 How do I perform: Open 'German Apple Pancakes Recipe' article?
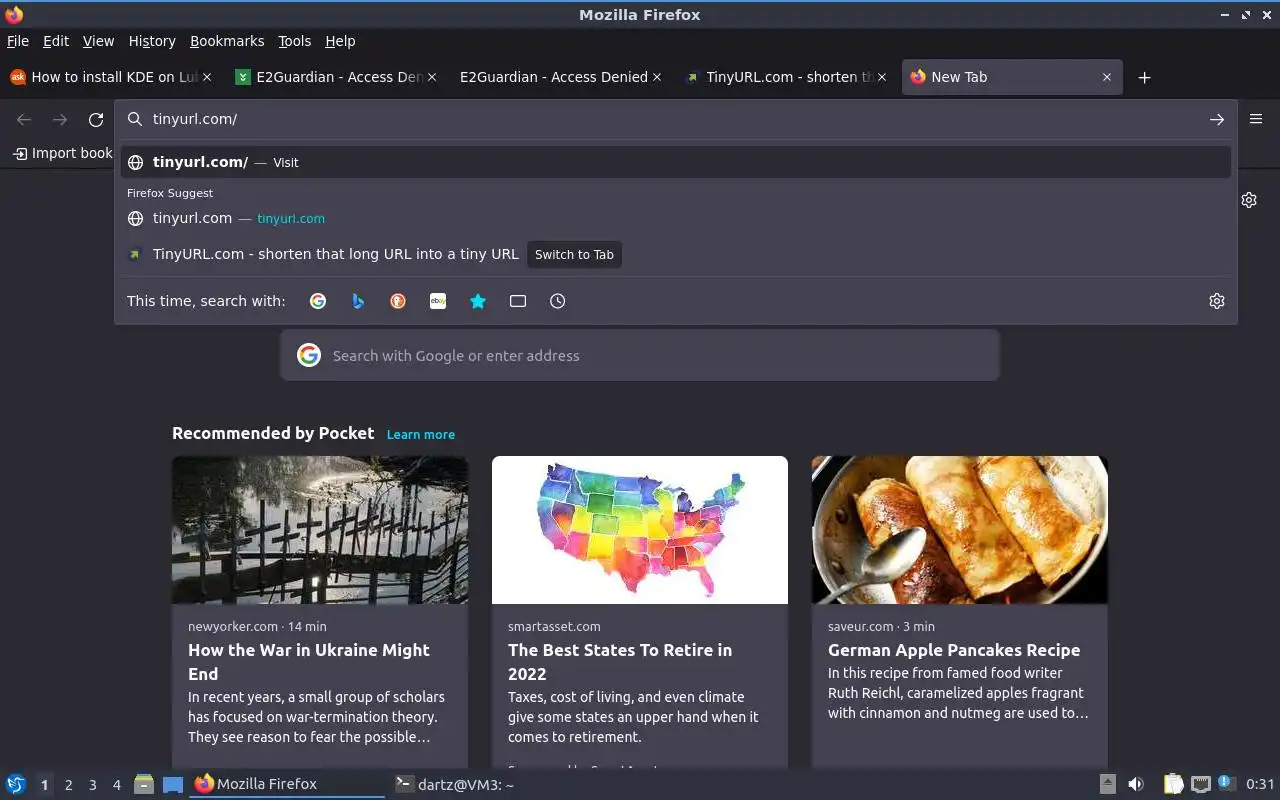pyautogui.click(x=954, y=650)
